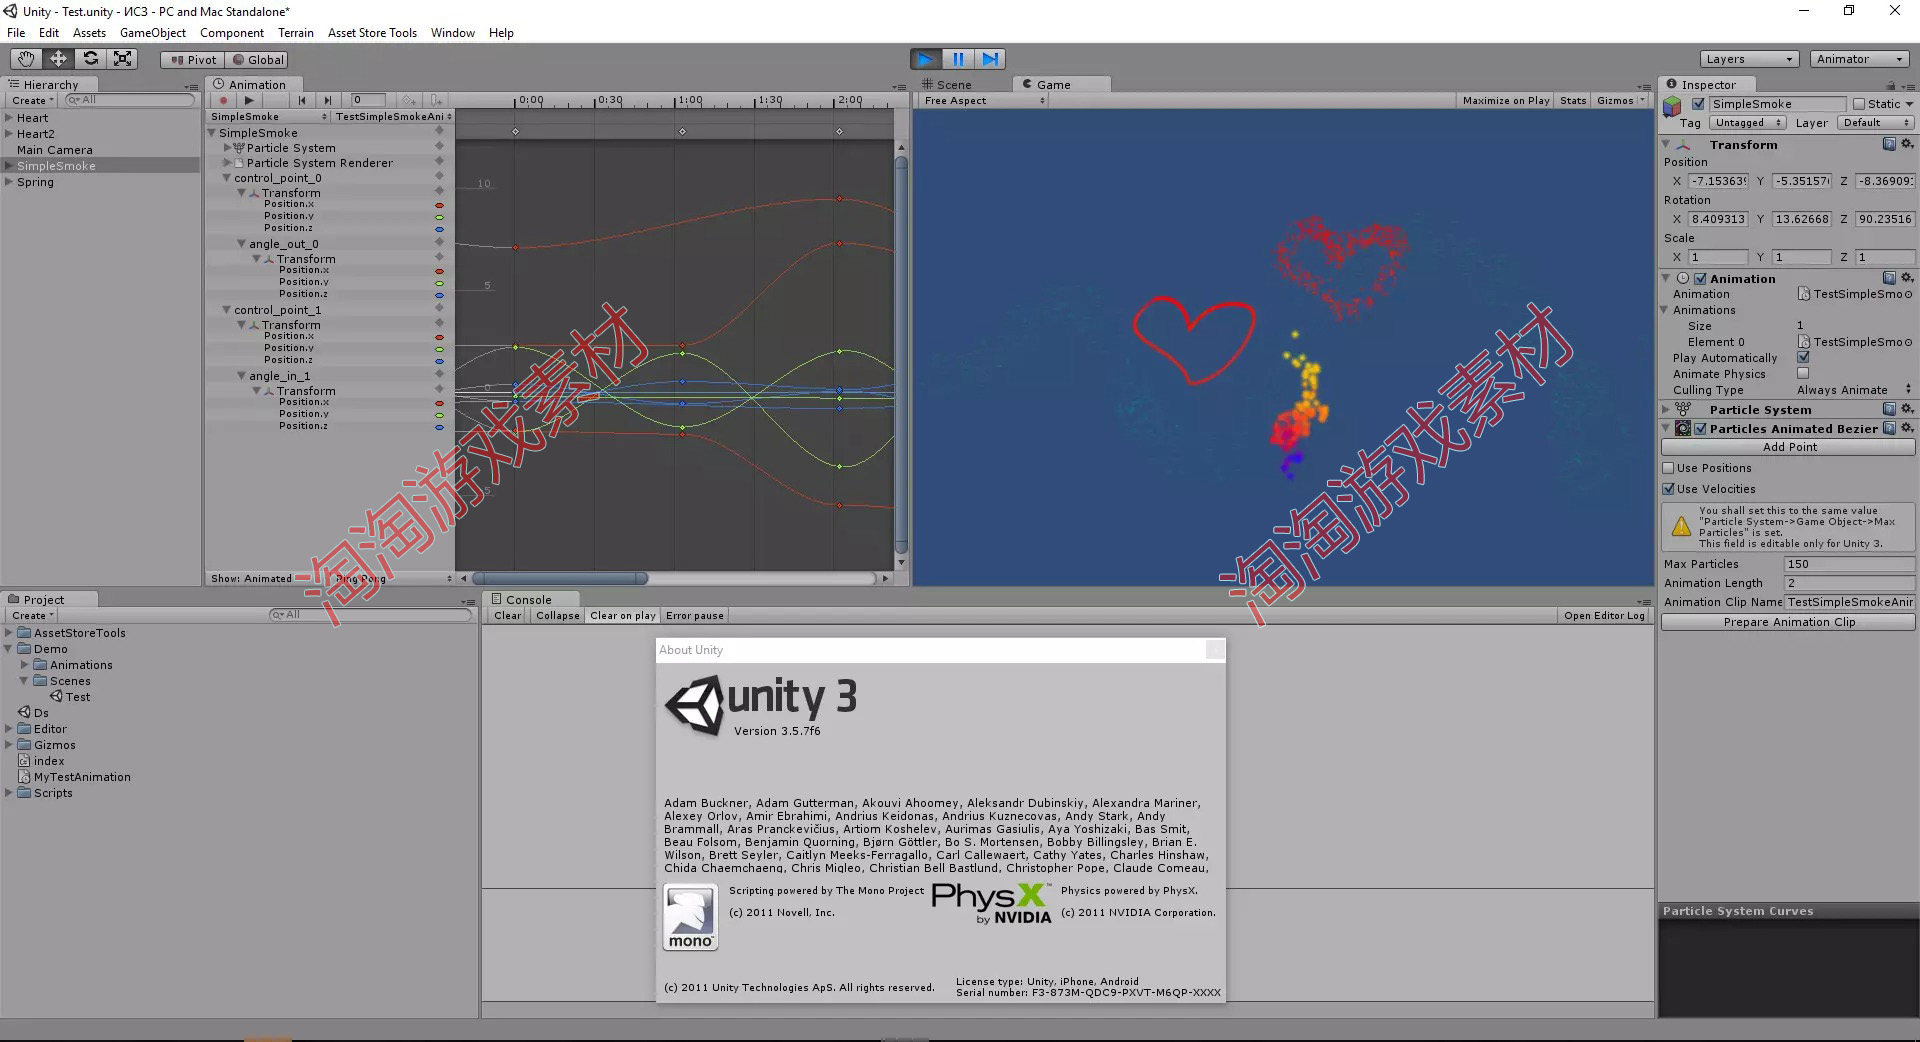Open Transform component help icon
This screenshot has height=1042, width=1920.
point(1889,144)
